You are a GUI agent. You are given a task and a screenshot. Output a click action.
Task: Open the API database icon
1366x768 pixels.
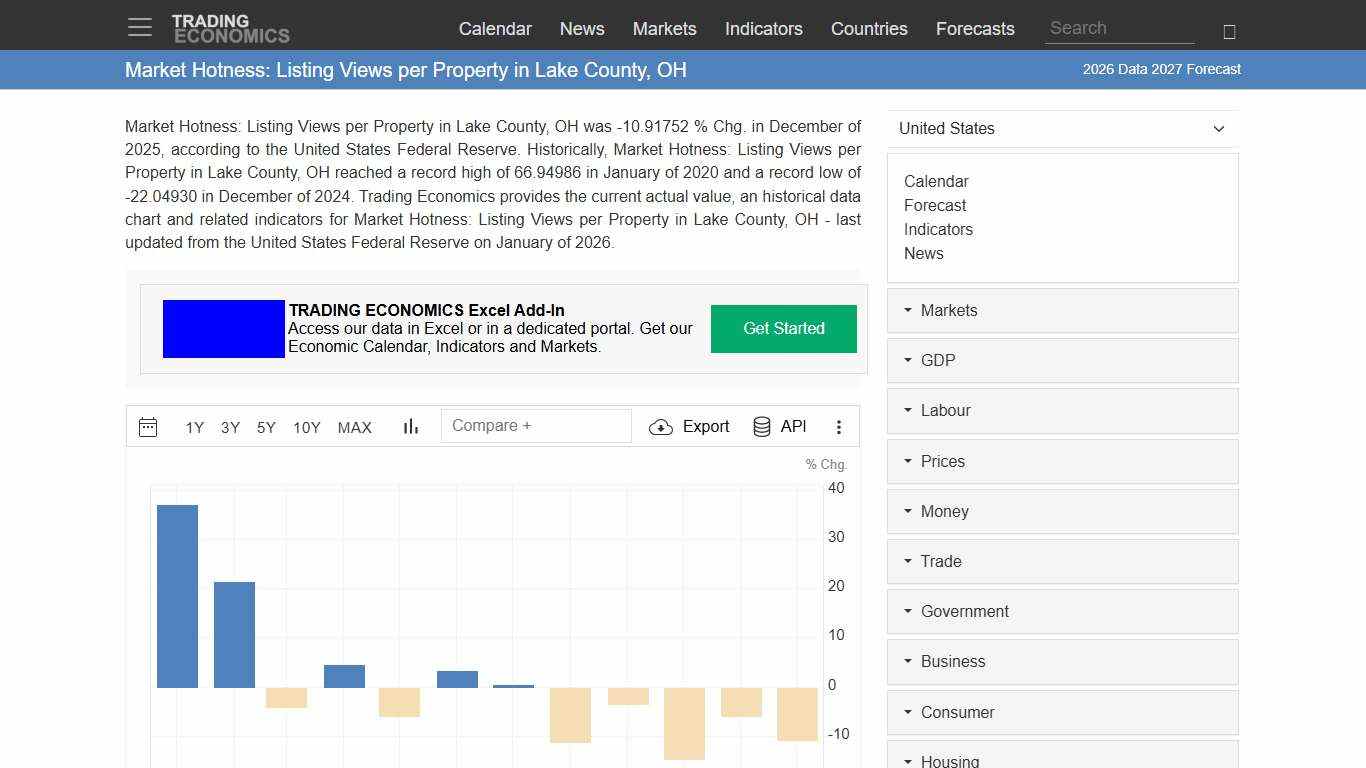coord(761,426)
